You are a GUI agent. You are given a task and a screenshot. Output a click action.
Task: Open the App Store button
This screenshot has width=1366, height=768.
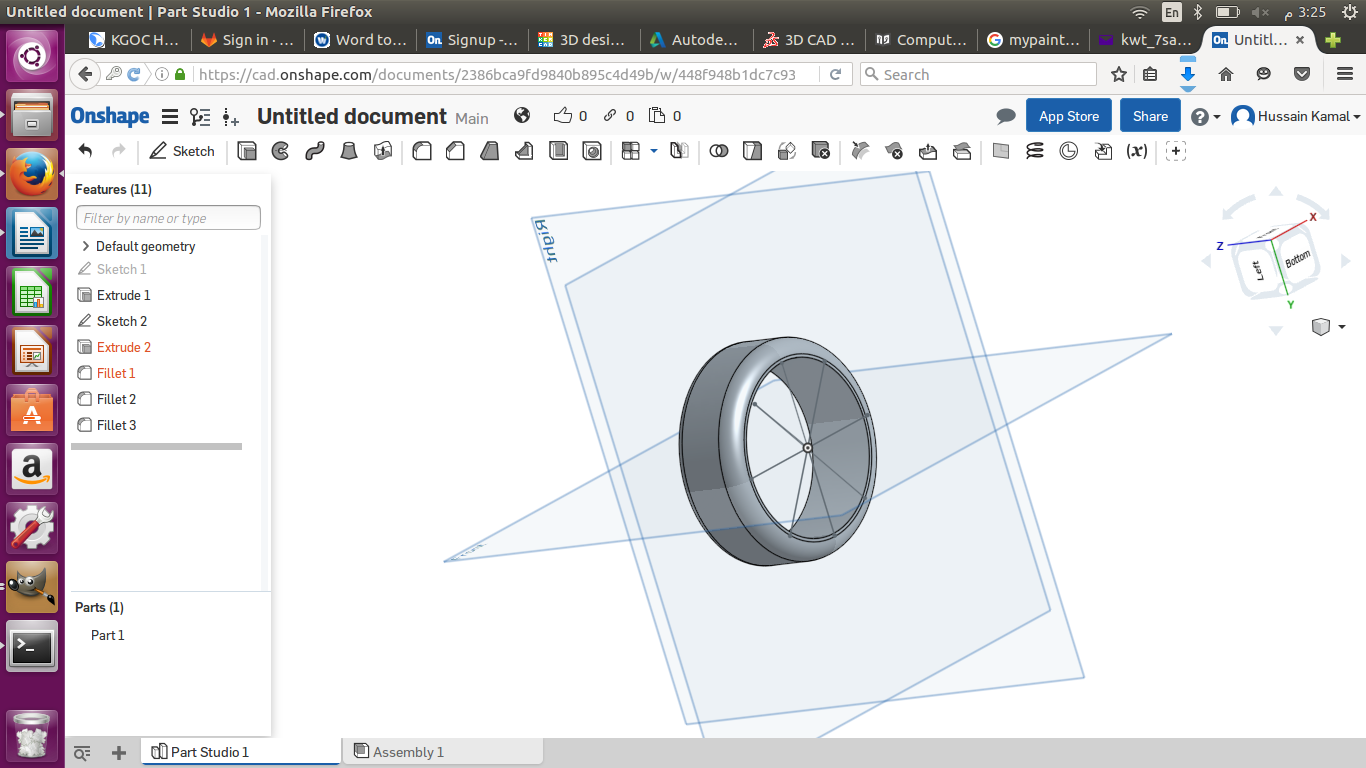coord(1068,116)
